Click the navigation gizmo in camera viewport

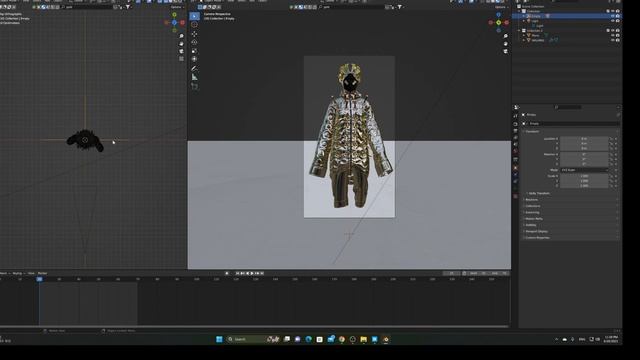pyautogui.click(x=498, y=22)
